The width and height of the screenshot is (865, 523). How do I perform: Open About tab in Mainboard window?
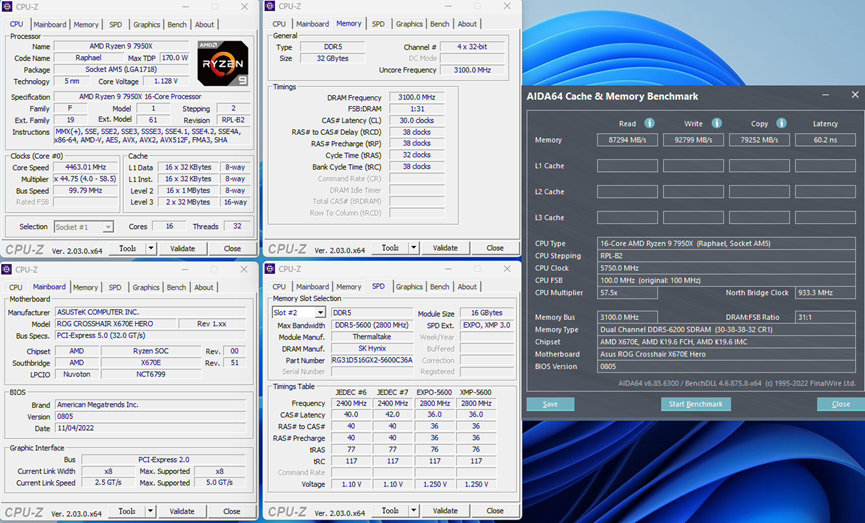click(204, 287)
